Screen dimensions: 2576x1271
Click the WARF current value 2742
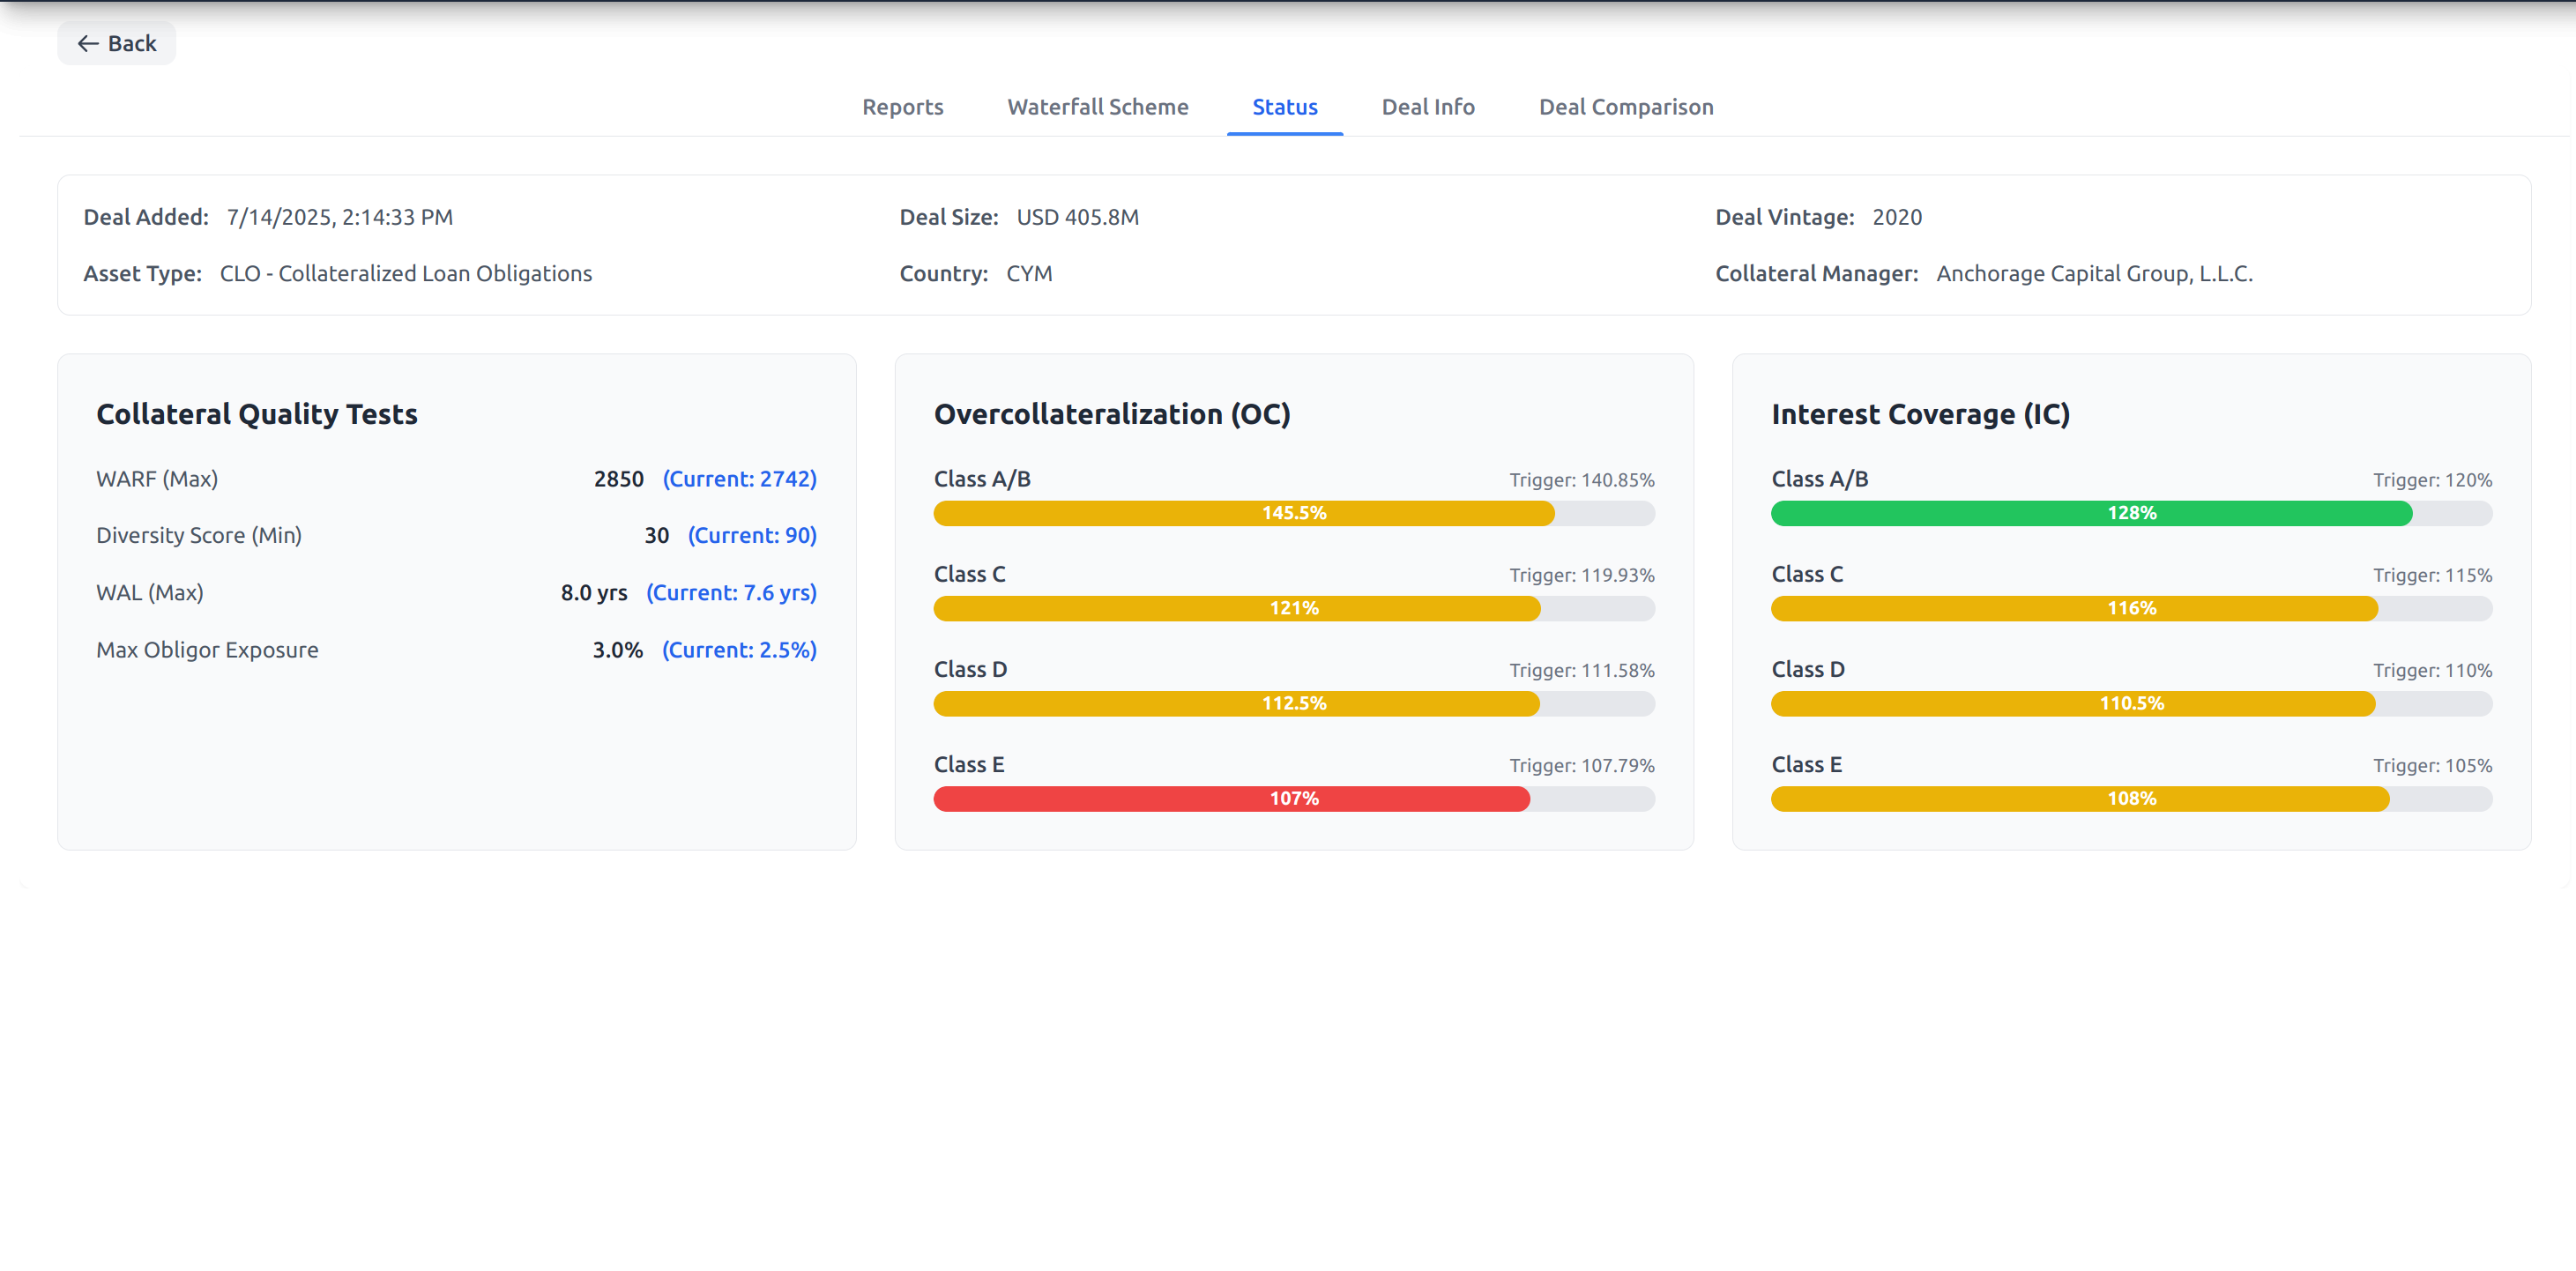(739, 479)
